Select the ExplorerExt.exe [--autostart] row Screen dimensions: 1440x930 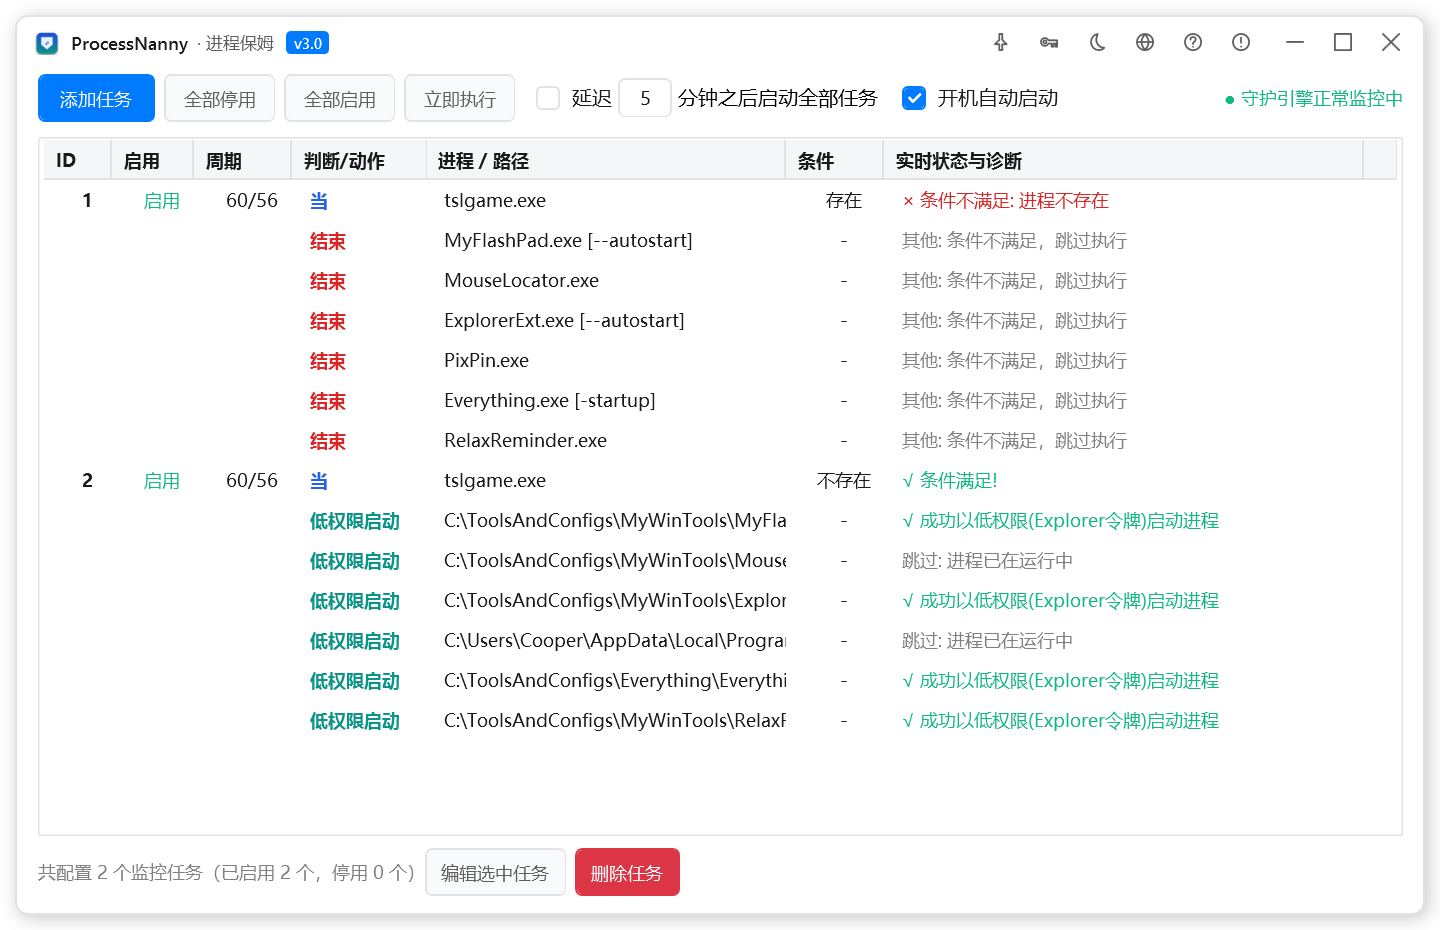(720, 321)
